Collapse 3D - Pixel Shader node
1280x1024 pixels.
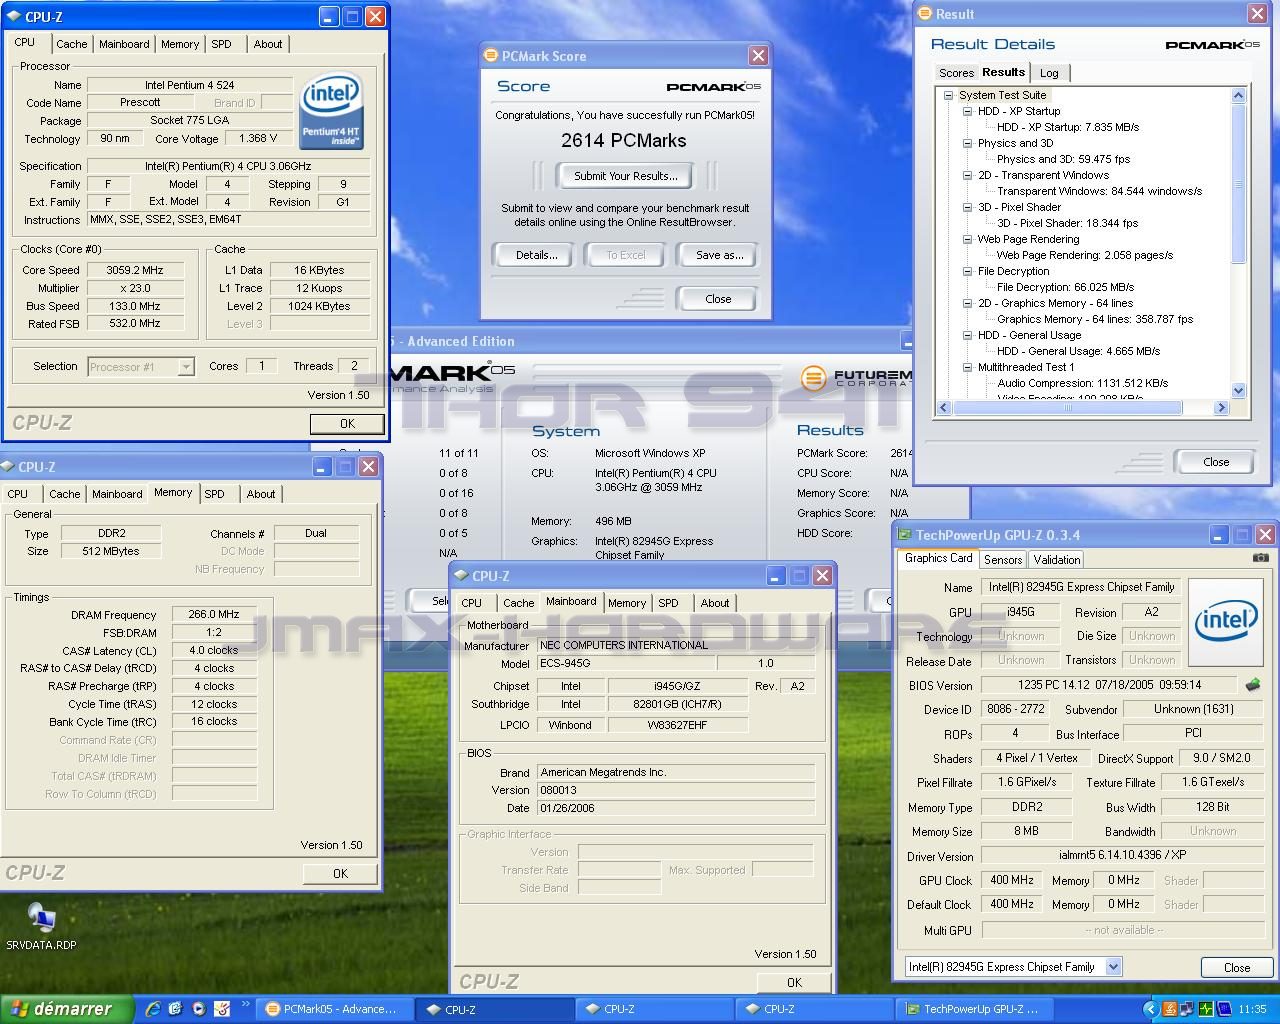pyautogui.click(x=967, y=207)
